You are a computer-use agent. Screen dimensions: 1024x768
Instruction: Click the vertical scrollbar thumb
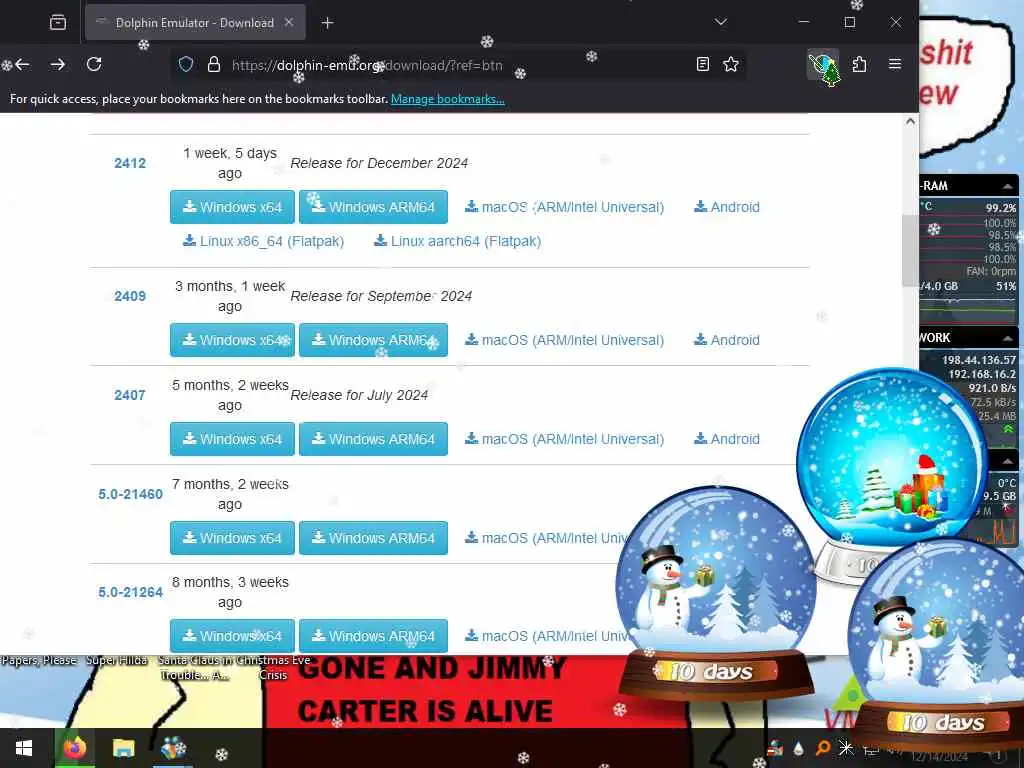(910, 250)
